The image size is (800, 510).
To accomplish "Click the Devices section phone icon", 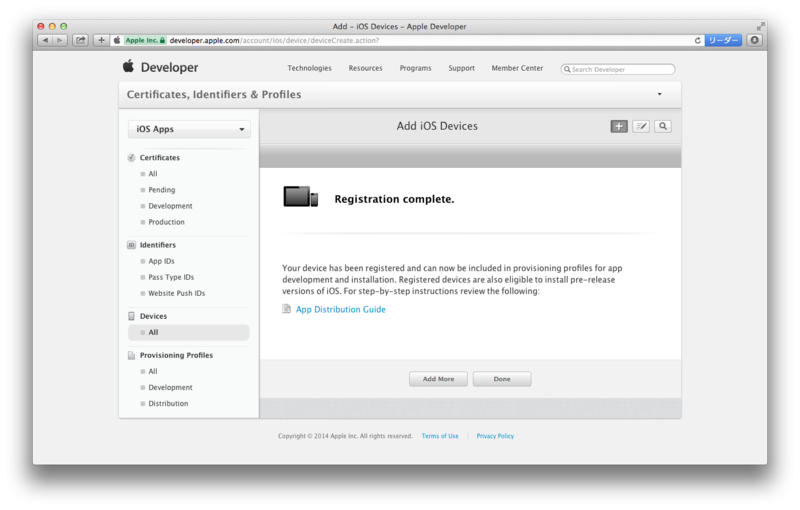I will coord(131,316).
